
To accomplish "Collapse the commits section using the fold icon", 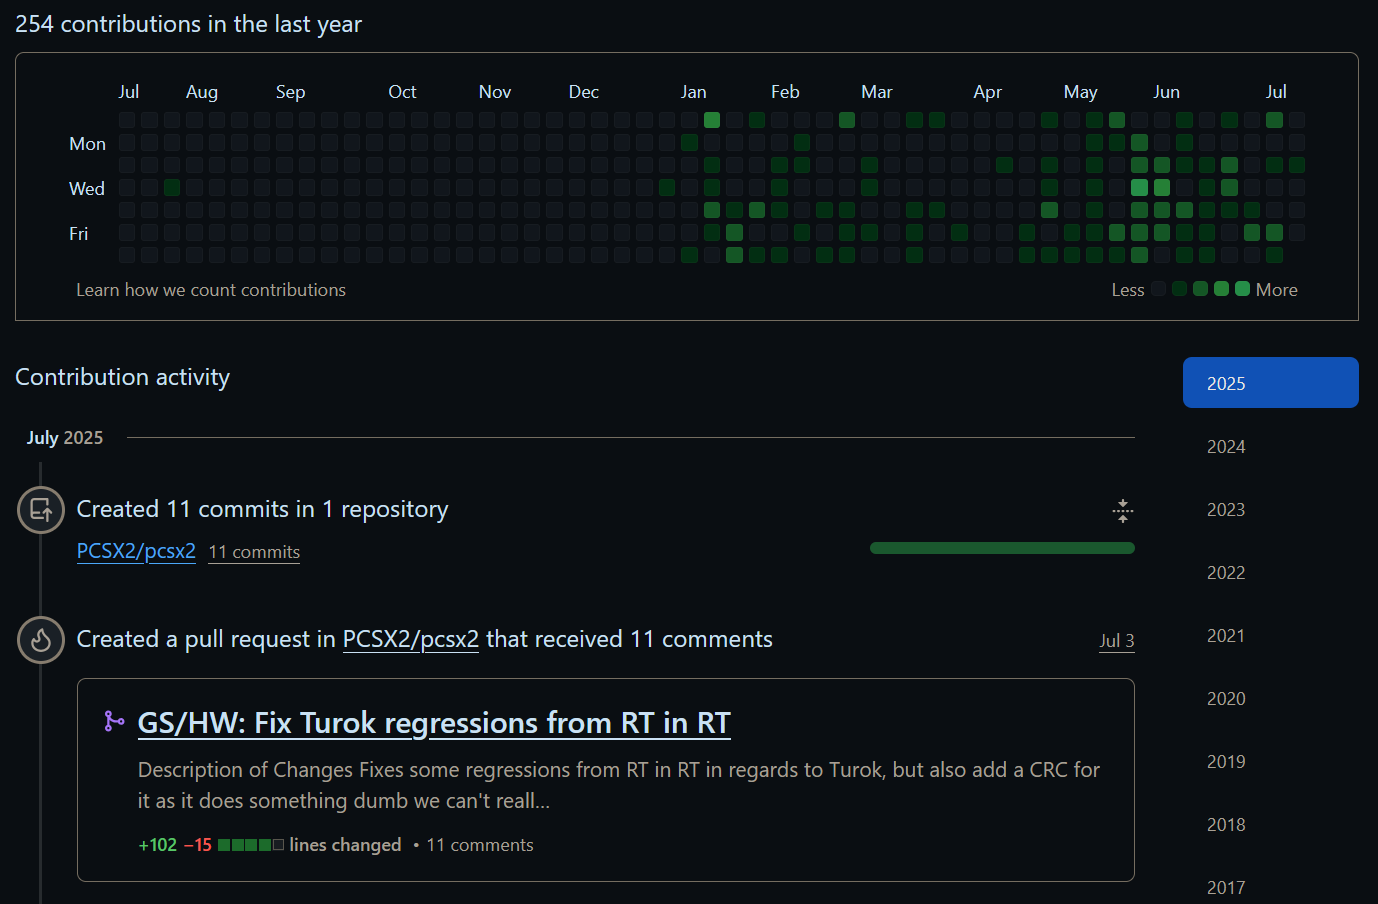I will pyautogui.click(x=1123, y=511).
